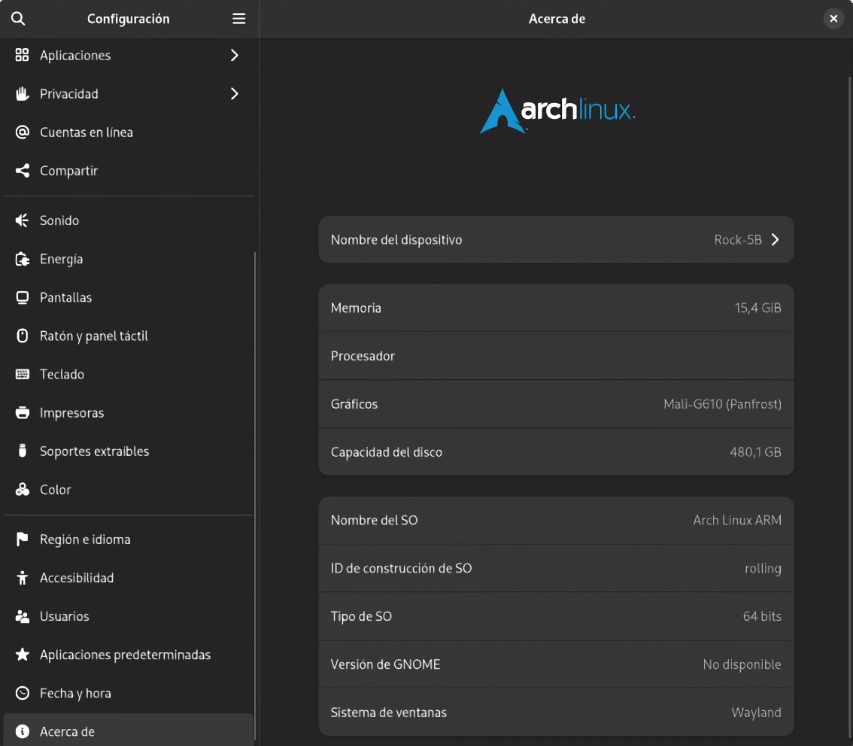This screenshot has width=853, height=746.
Task: Open Fecha y hora settings
Action: coord(128,693)
